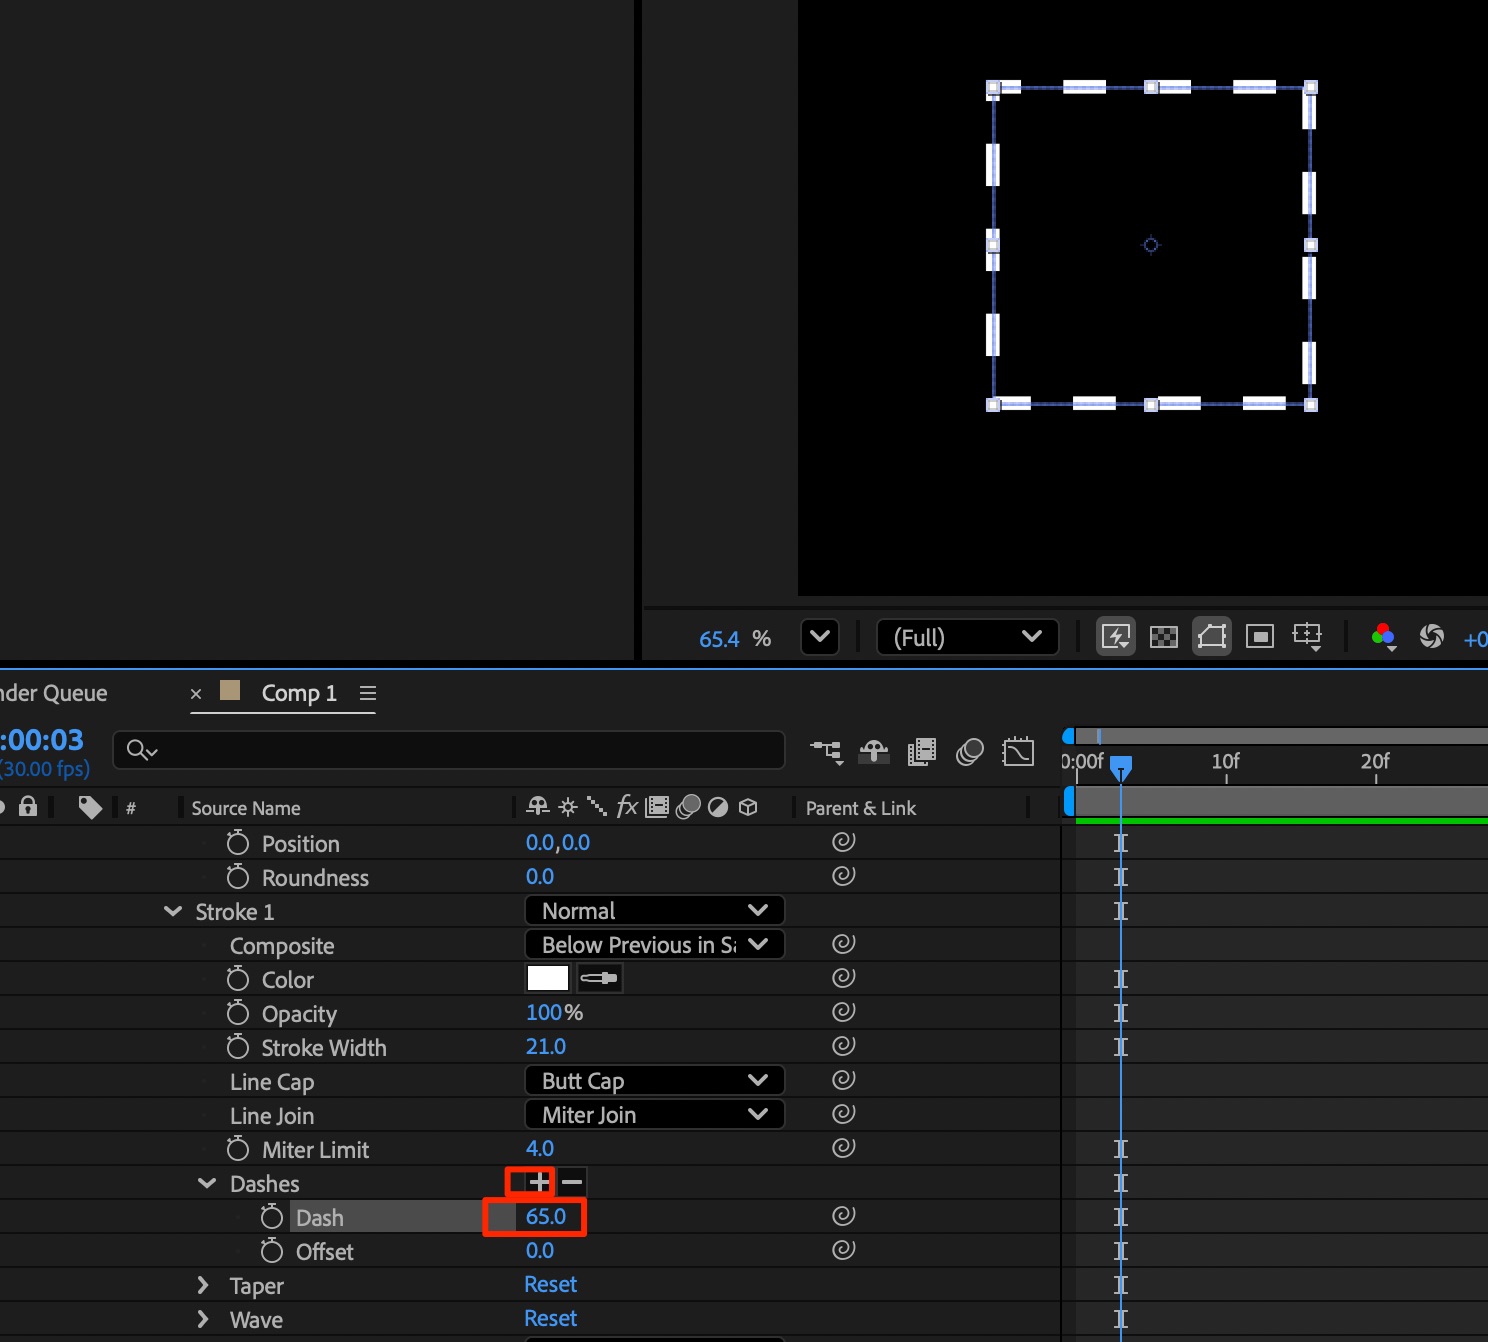Click the show channel RGB icon

(1383, 637)
